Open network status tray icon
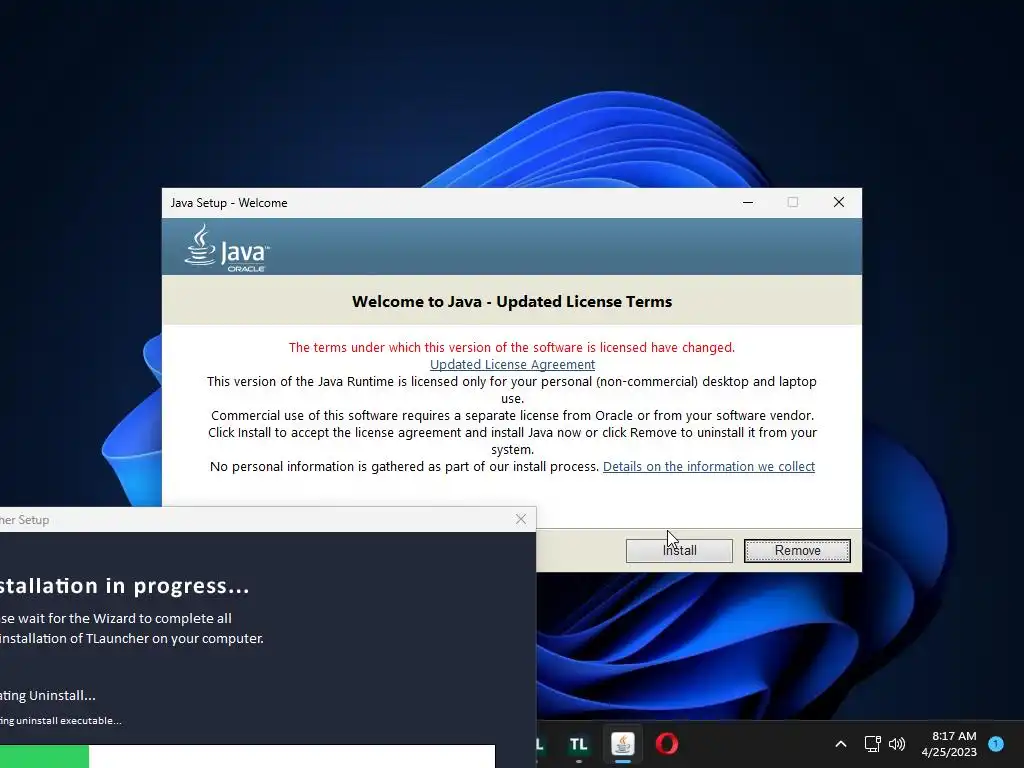Image resolution: width=1024 pixels, height=768 pixels. click(872, 744)
